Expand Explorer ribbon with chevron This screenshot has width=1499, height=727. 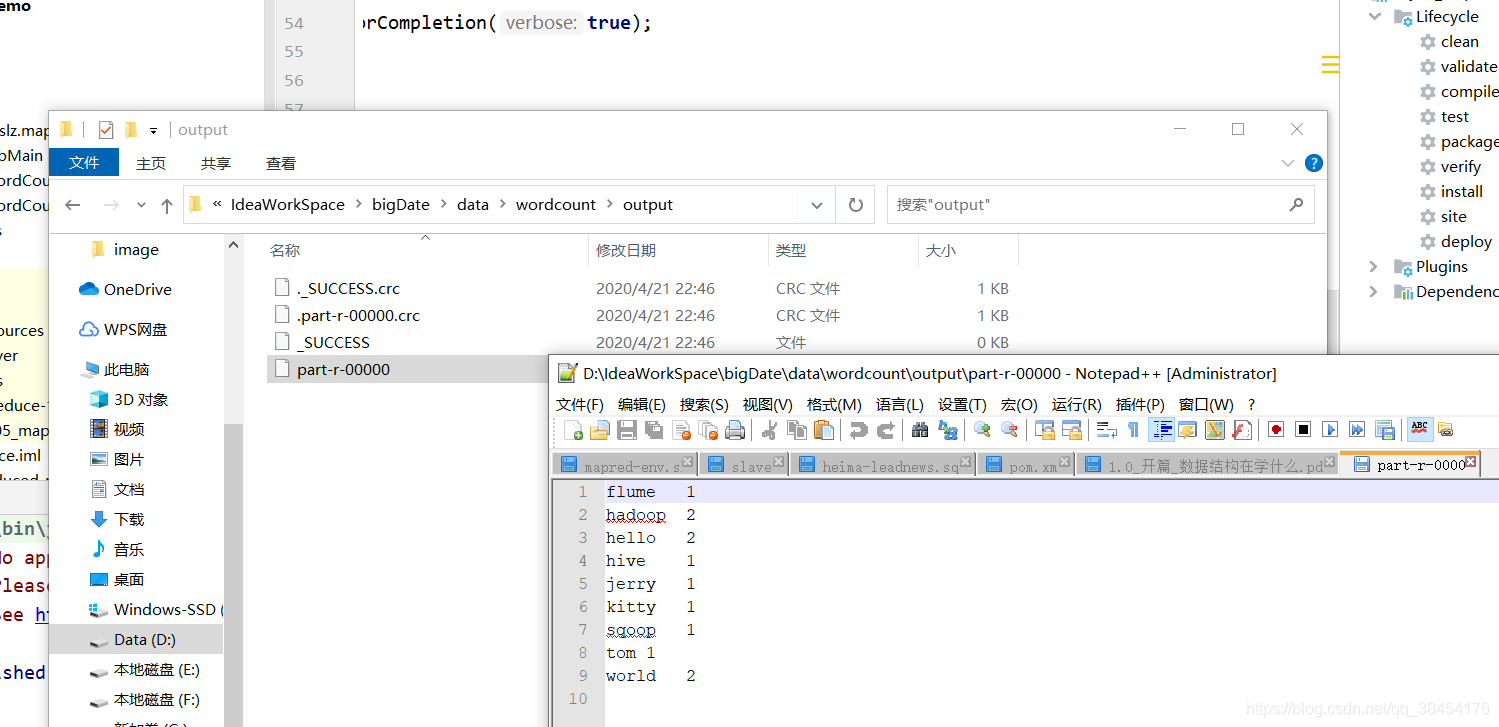pyautogui.click(x=1288, y=163)
